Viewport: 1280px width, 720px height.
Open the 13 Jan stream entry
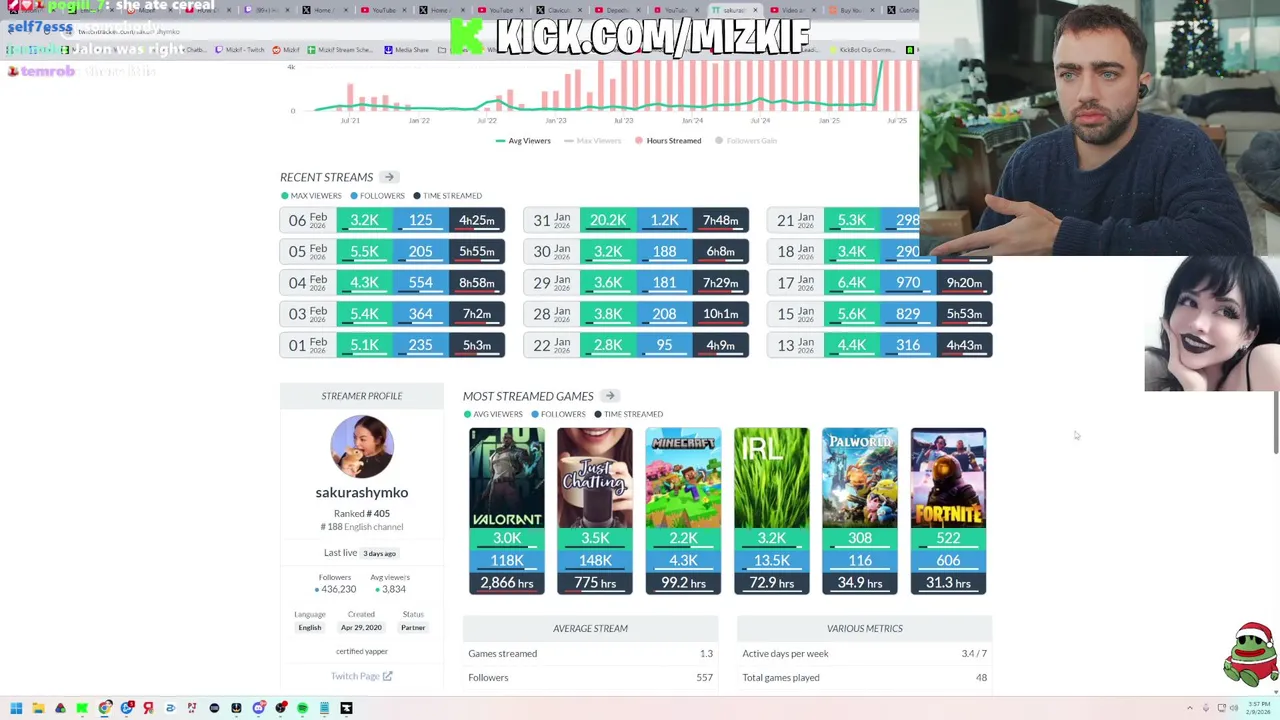click(x=880, y=345)
